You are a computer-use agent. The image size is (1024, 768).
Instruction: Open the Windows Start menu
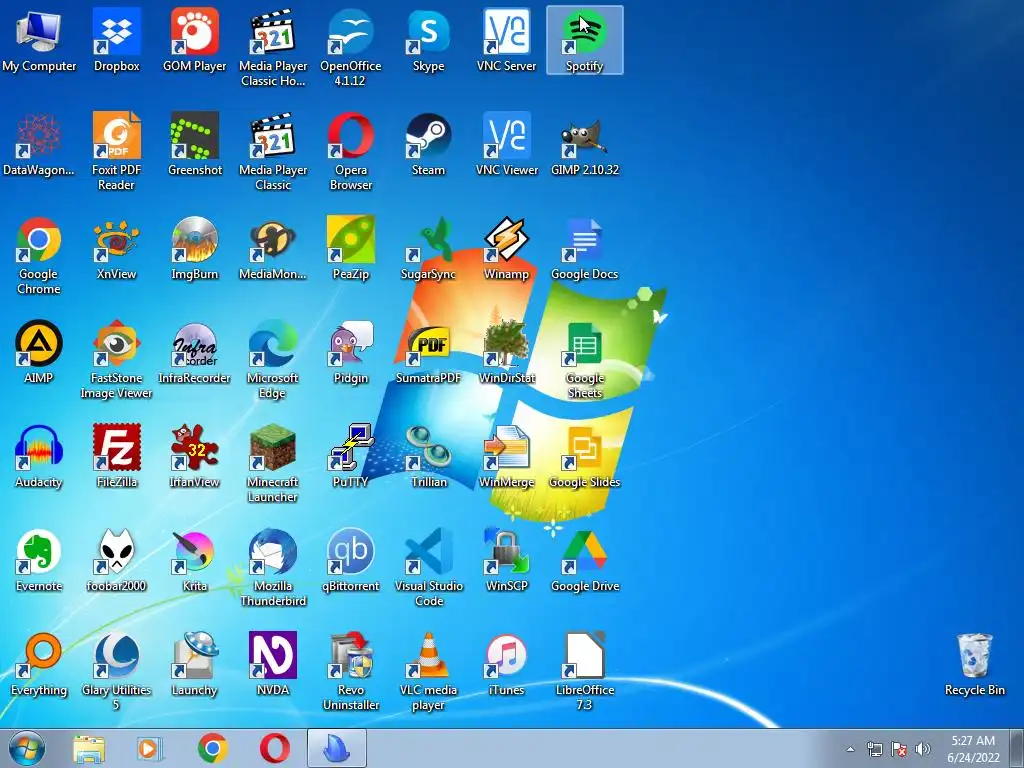pyautogui.click(x=26, y=748)
